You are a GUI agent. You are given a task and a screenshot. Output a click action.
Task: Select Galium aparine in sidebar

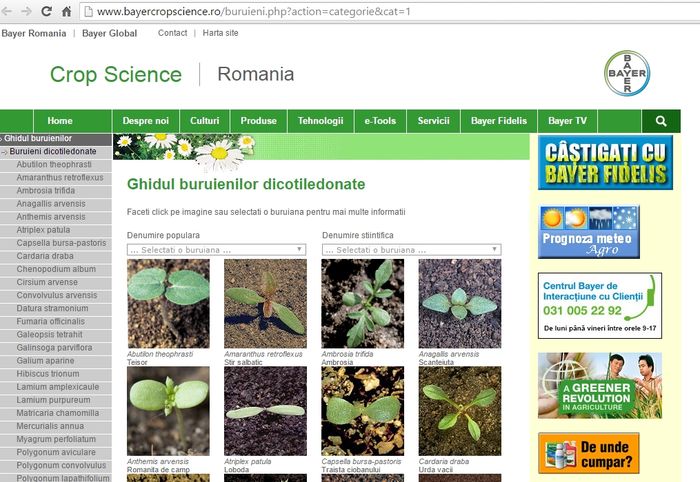coord(56,361)
